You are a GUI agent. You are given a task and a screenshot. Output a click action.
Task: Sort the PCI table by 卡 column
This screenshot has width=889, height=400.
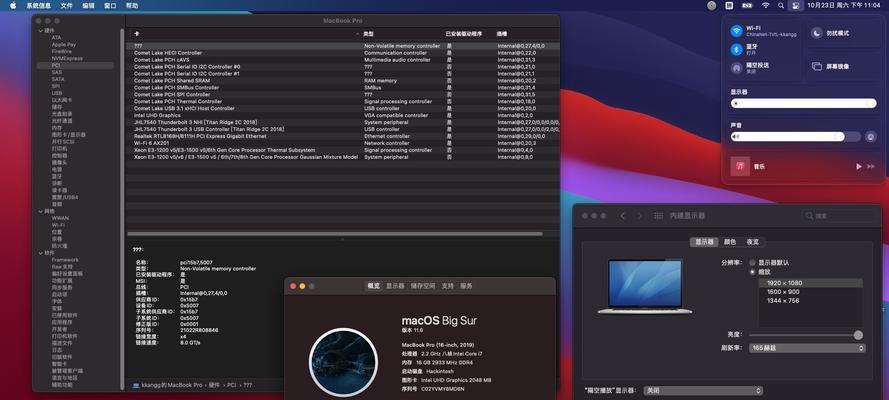tap(244, 34)
